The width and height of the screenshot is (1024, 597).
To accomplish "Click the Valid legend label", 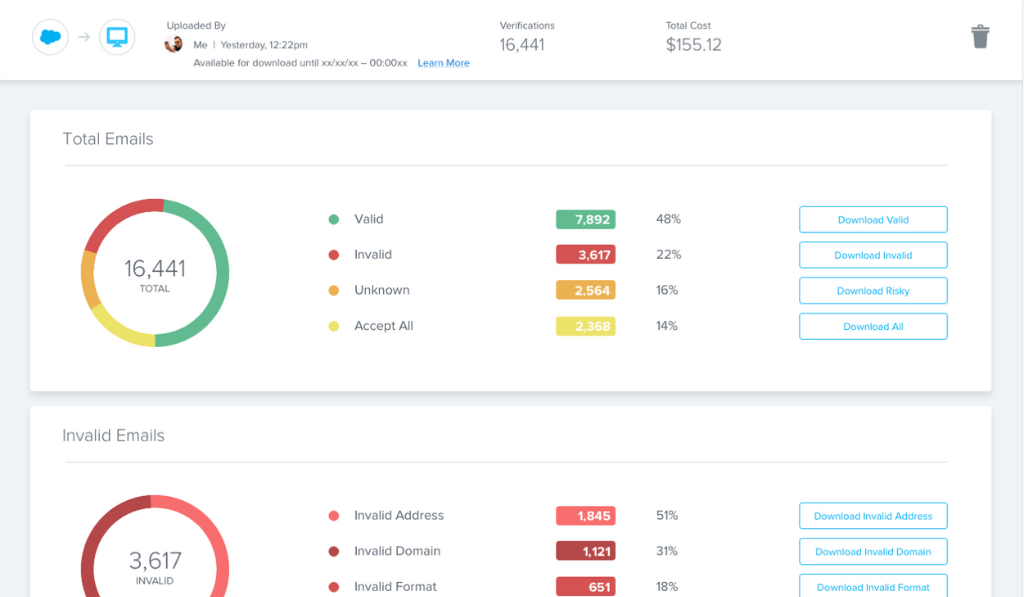I will 369,219.
